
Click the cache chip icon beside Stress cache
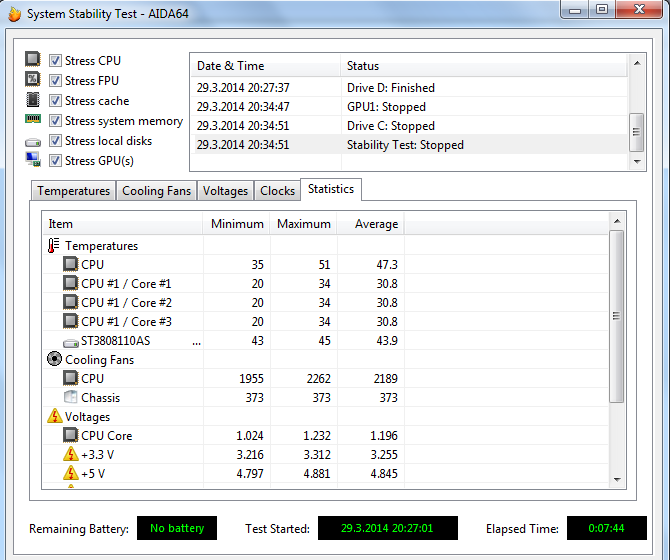pos(33,100)
